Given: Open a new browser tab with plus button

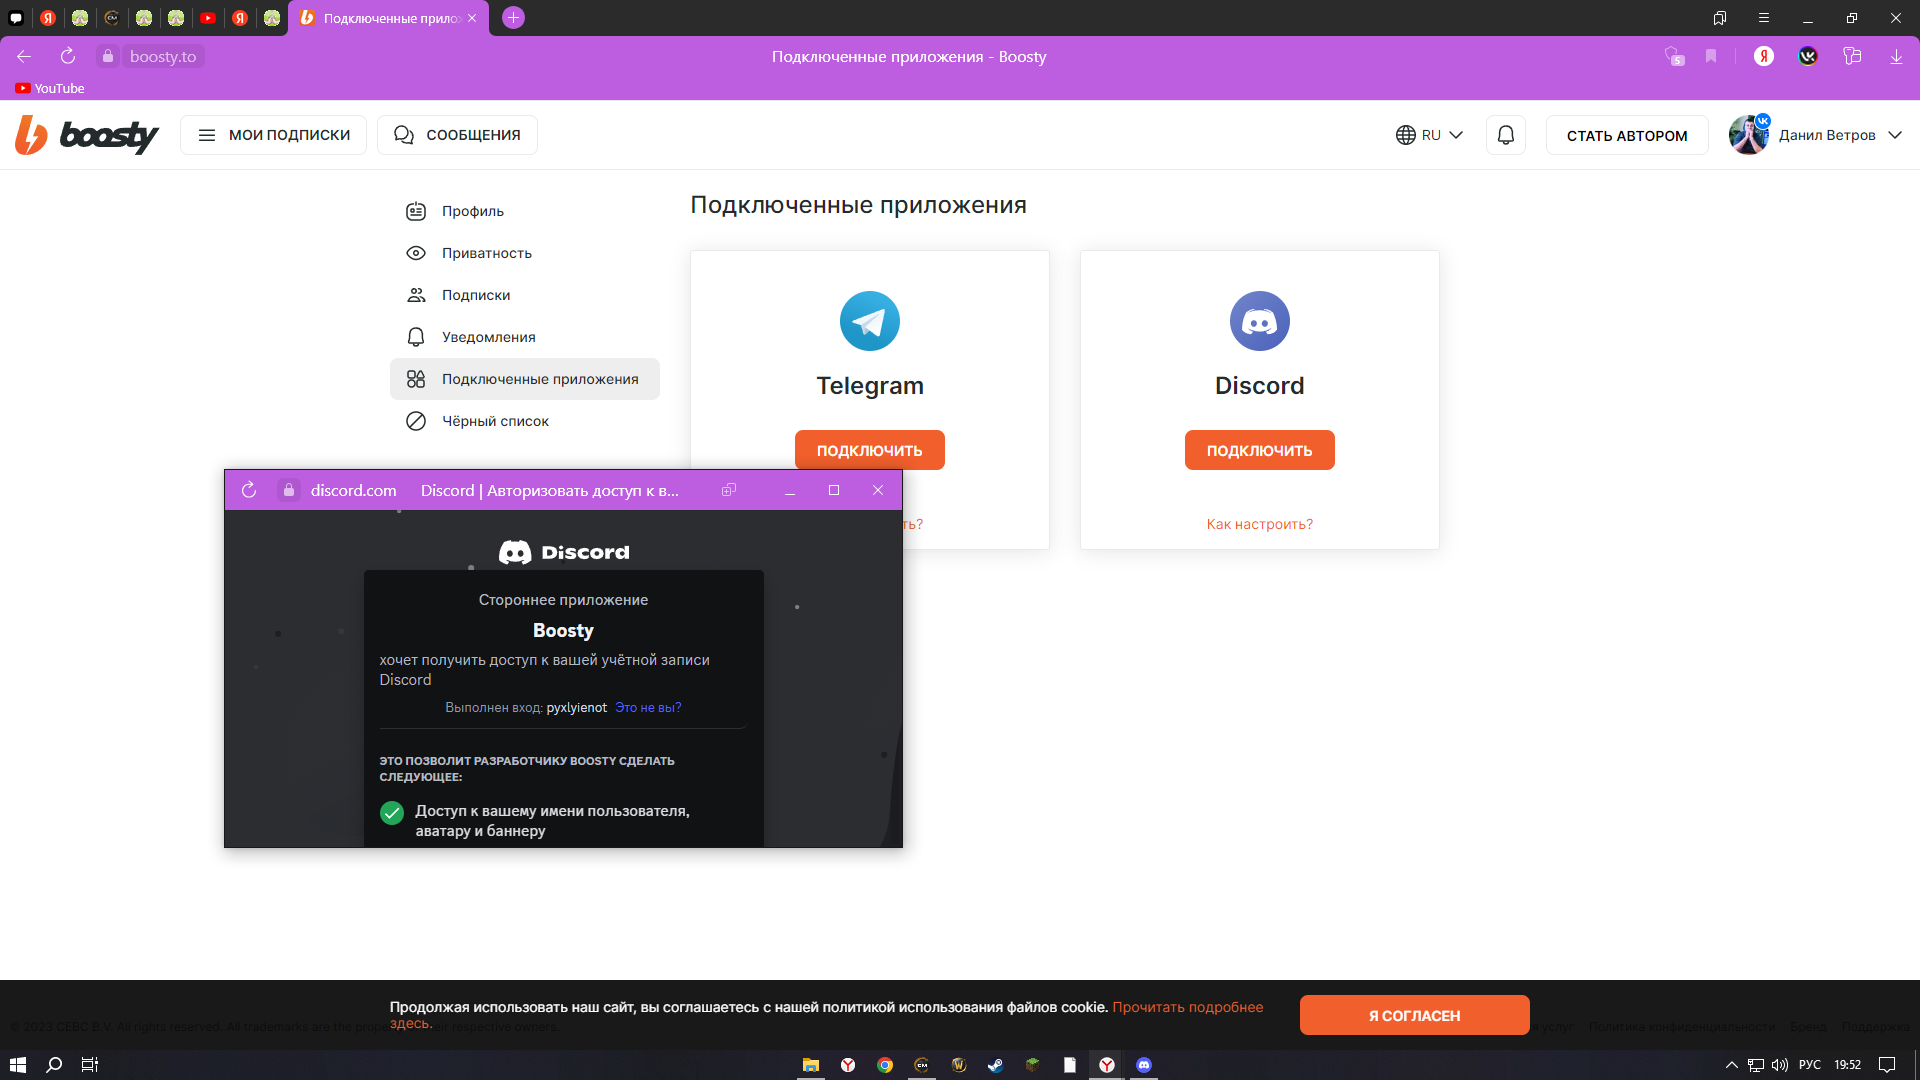Looking at the screenshot, I should click(513, 18).
